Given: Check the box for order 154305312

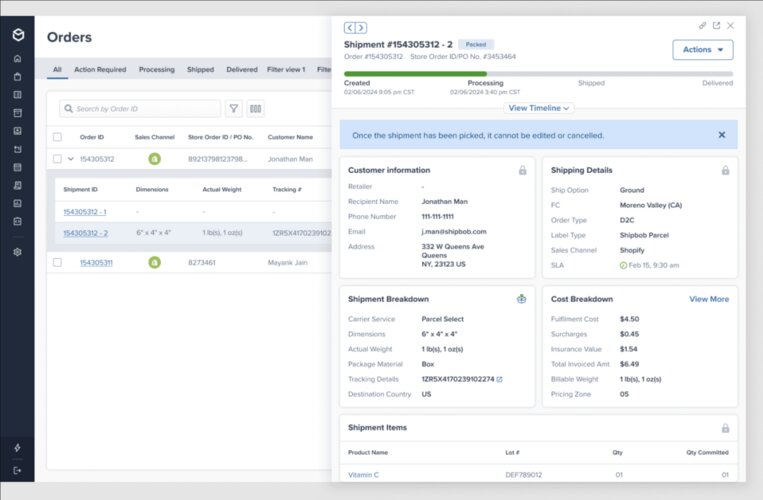Looking at the screenshot, I should coord(57,159).
